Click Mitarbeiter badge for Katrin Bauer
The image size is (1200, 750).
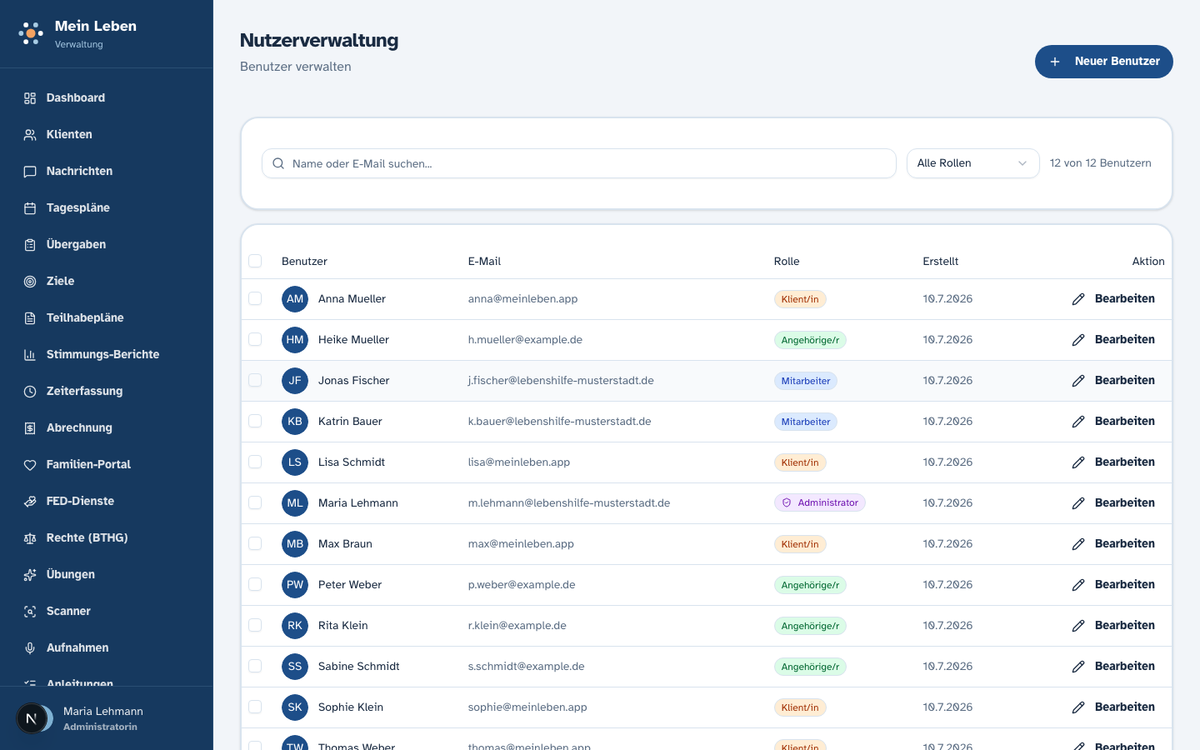pos(806,422)
